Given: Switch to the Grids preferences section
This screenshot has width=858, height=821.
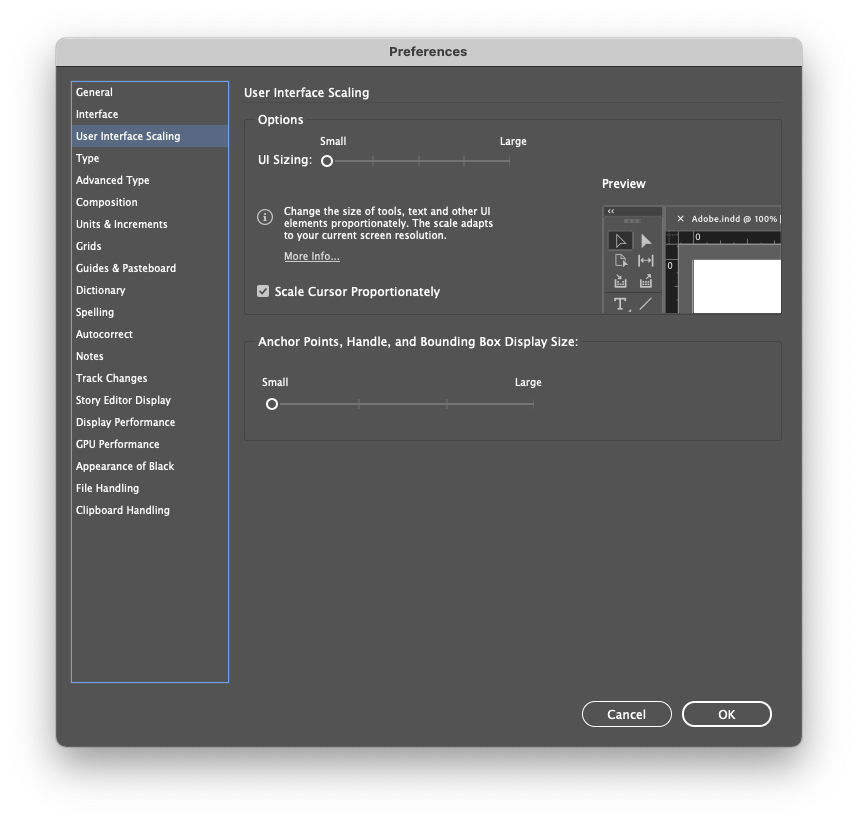Looking at the screenshot, I should (88, 246).
